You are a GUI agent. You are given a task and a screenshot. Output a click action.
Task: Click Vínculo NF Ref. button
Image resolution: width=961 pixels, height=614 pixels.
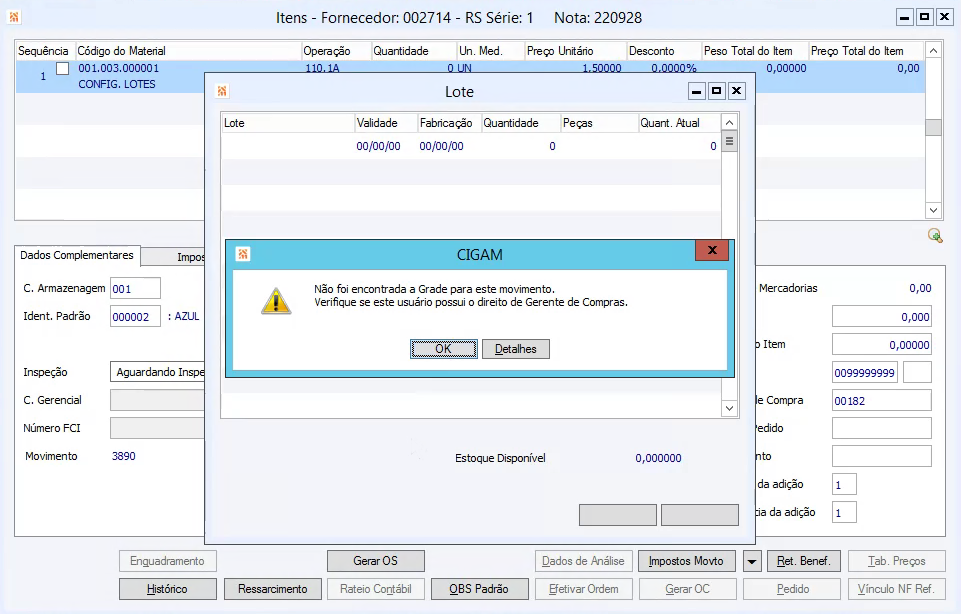coord(897,589)
